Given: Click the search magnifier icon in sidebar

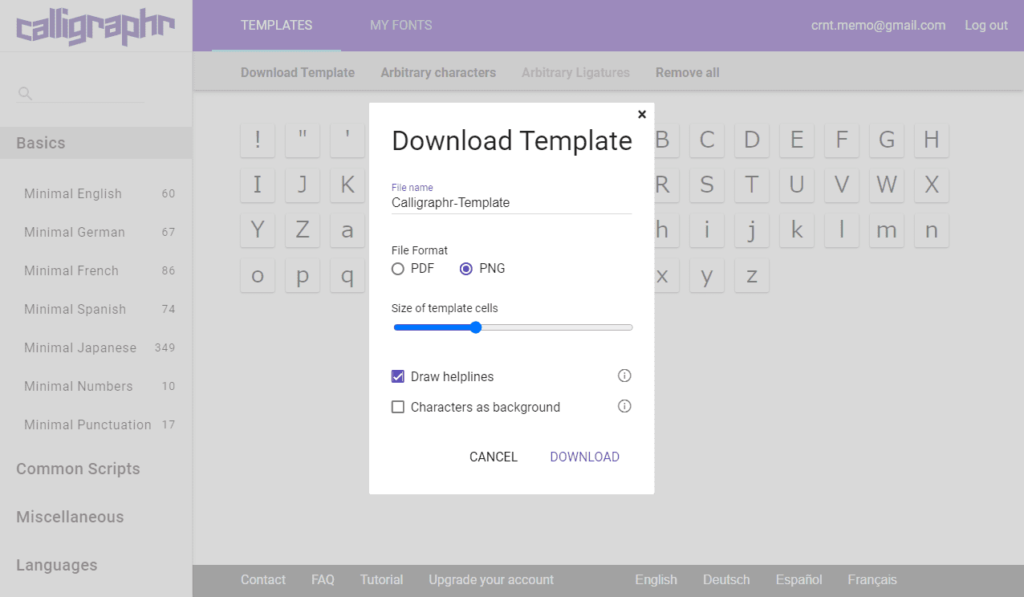Looking at the screenshot, I should tap(25, 93).
